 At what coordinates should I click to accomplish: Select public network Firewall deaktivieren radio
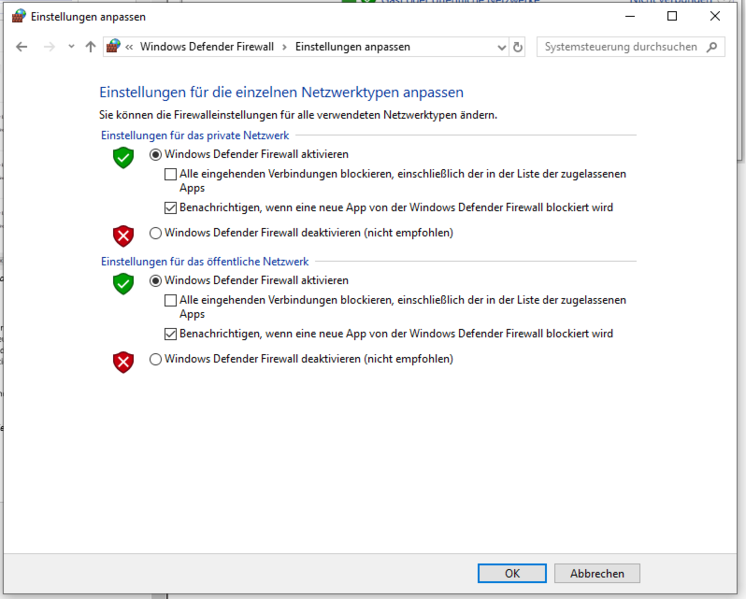[x=156, y=359]
